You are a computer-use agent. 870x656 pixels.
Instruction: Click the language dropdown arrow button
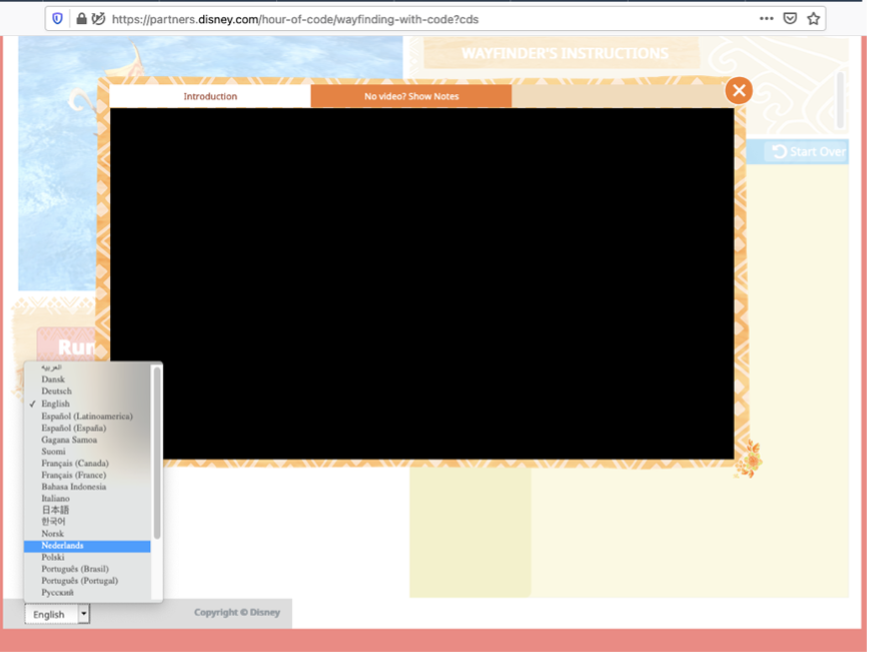[84, 614]
